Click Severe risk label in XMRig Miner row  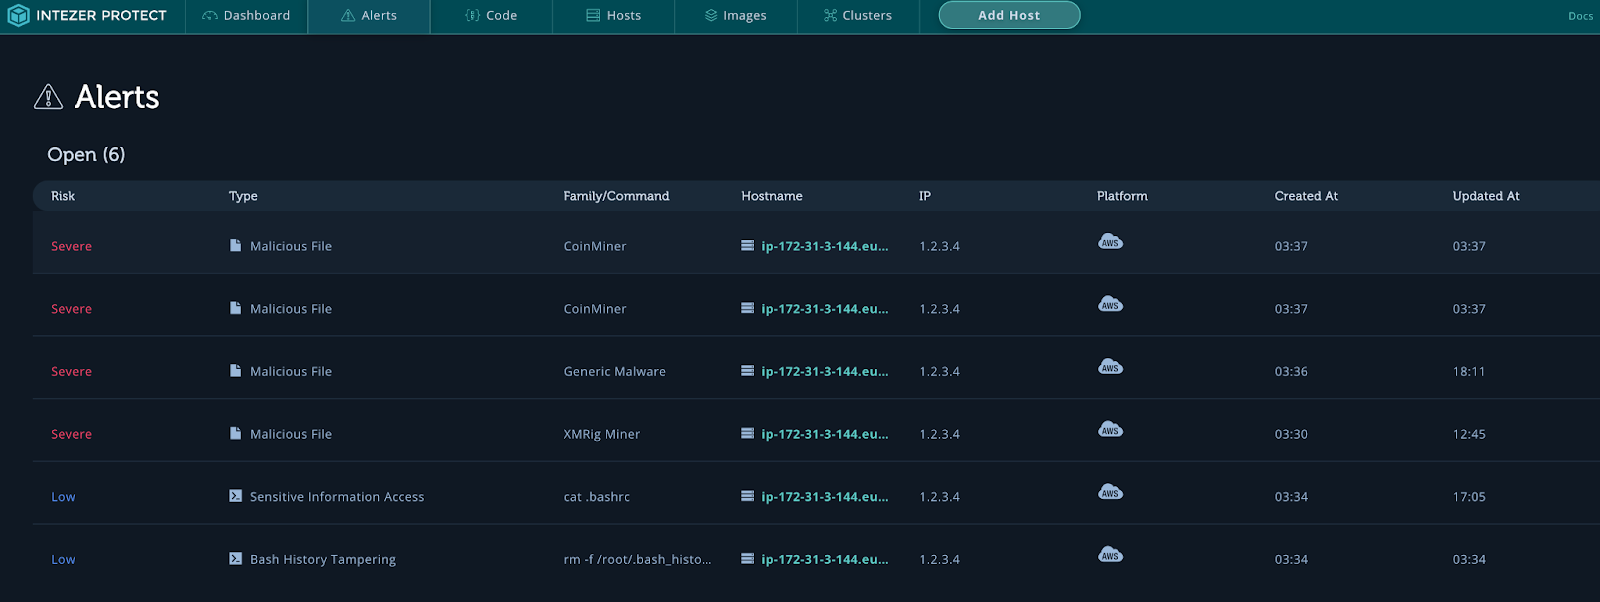[x=71, y=434]
